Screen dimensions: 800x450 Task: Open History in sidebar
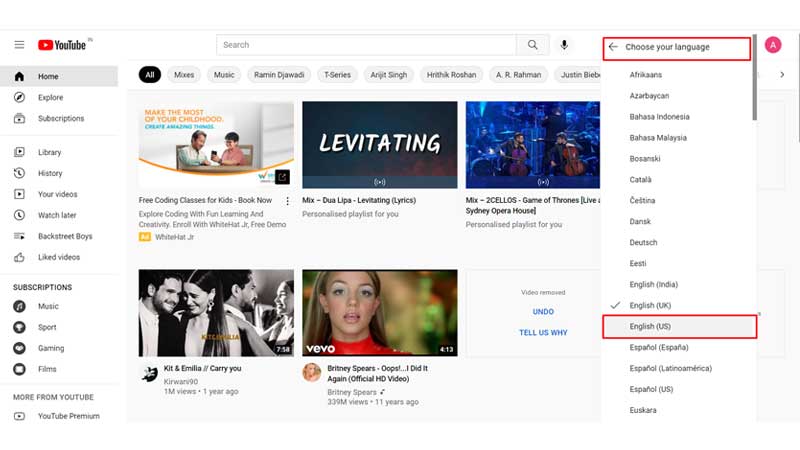coord(59,173)
